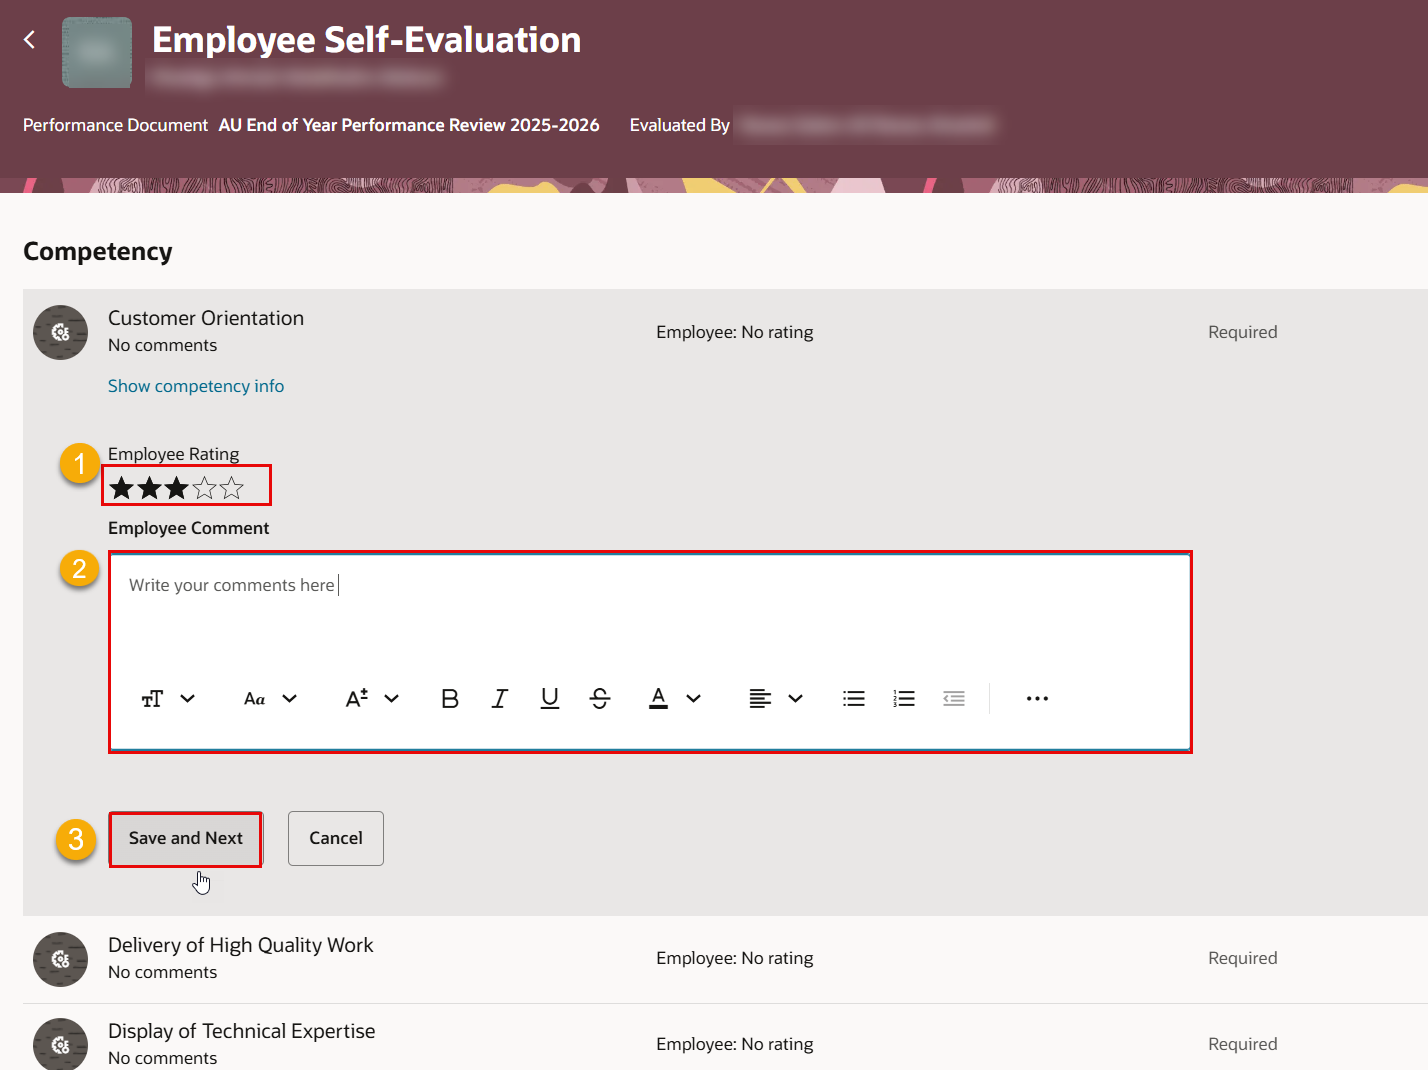Viewport: 1428px width, 1070px height.
Task: Toggle strikethrough formatting
Action: (600, 699)
